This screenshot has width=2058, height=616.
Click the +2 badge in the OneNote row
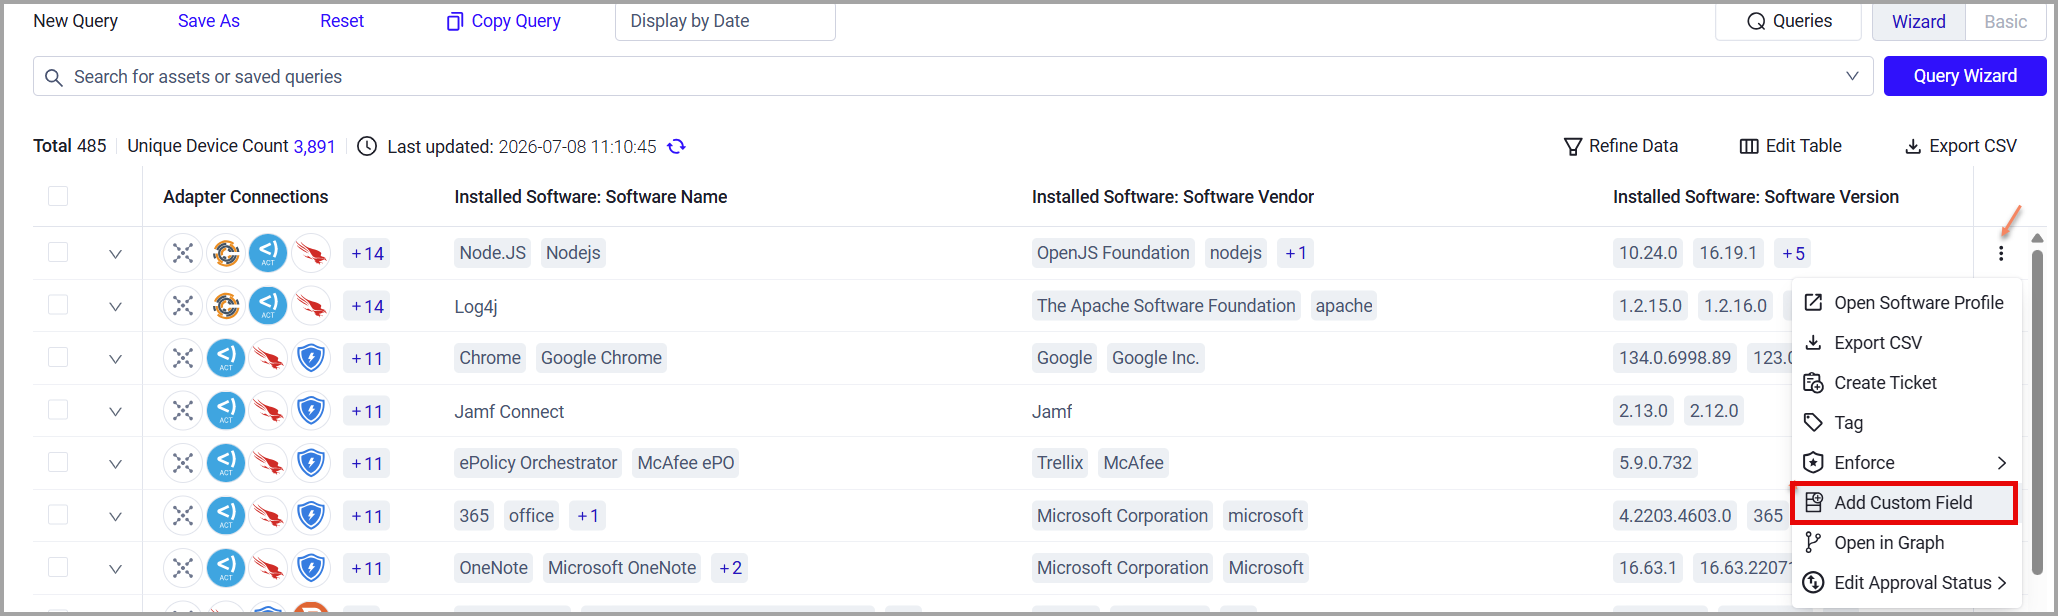[731, 568]
